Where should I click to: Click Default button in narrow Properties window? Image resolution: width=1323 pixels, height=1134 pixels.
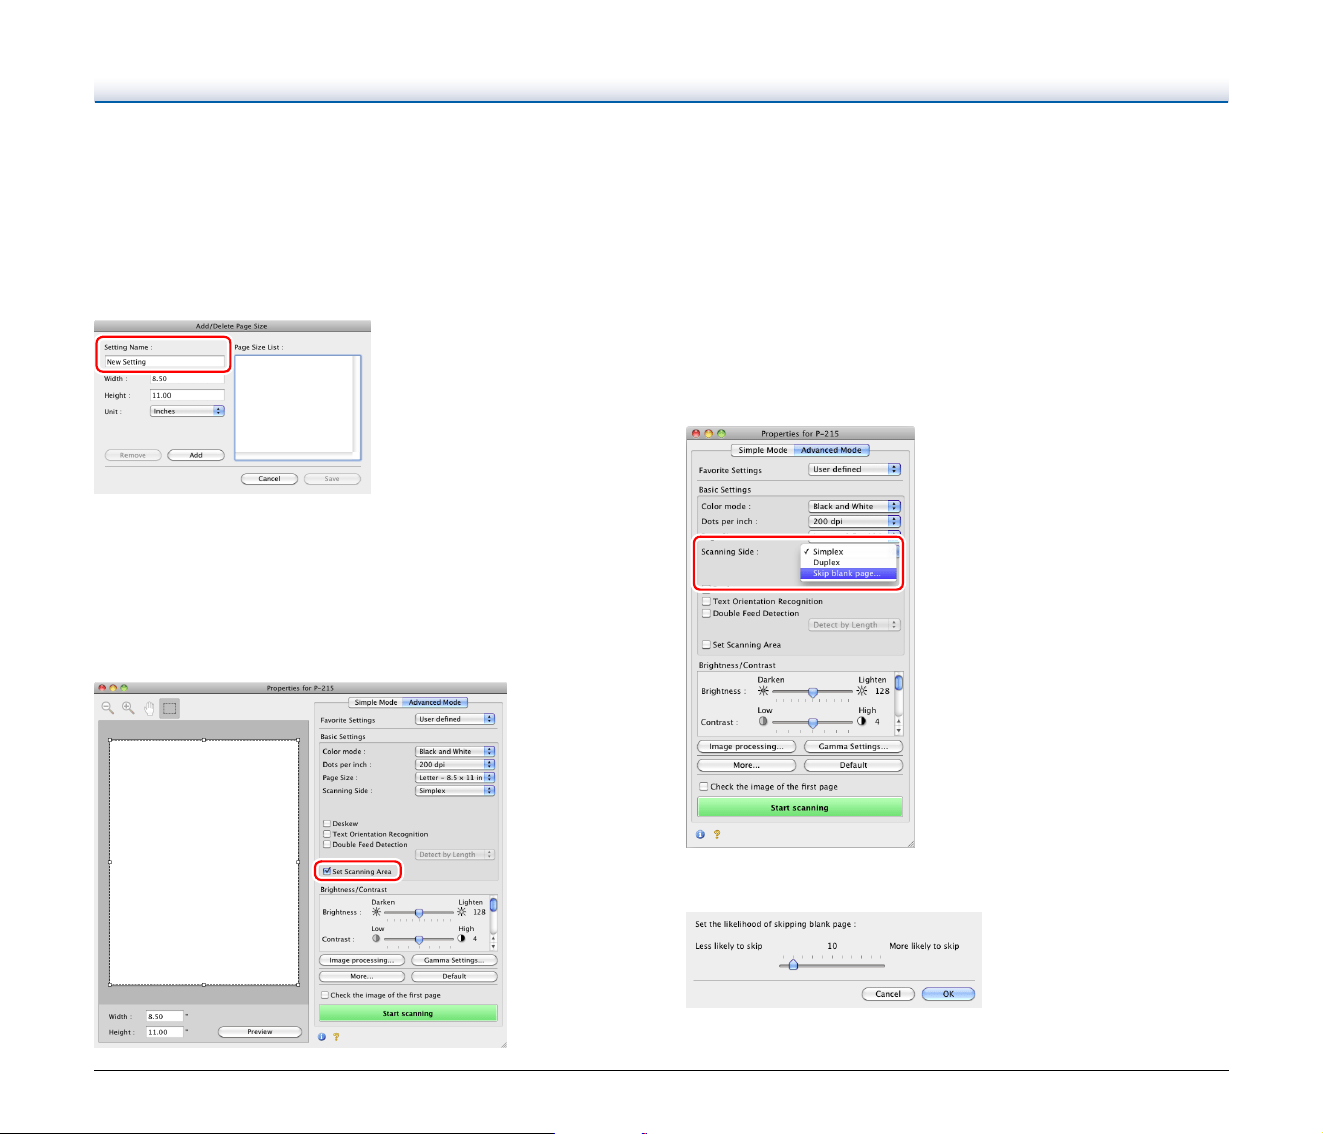point(853,765)
